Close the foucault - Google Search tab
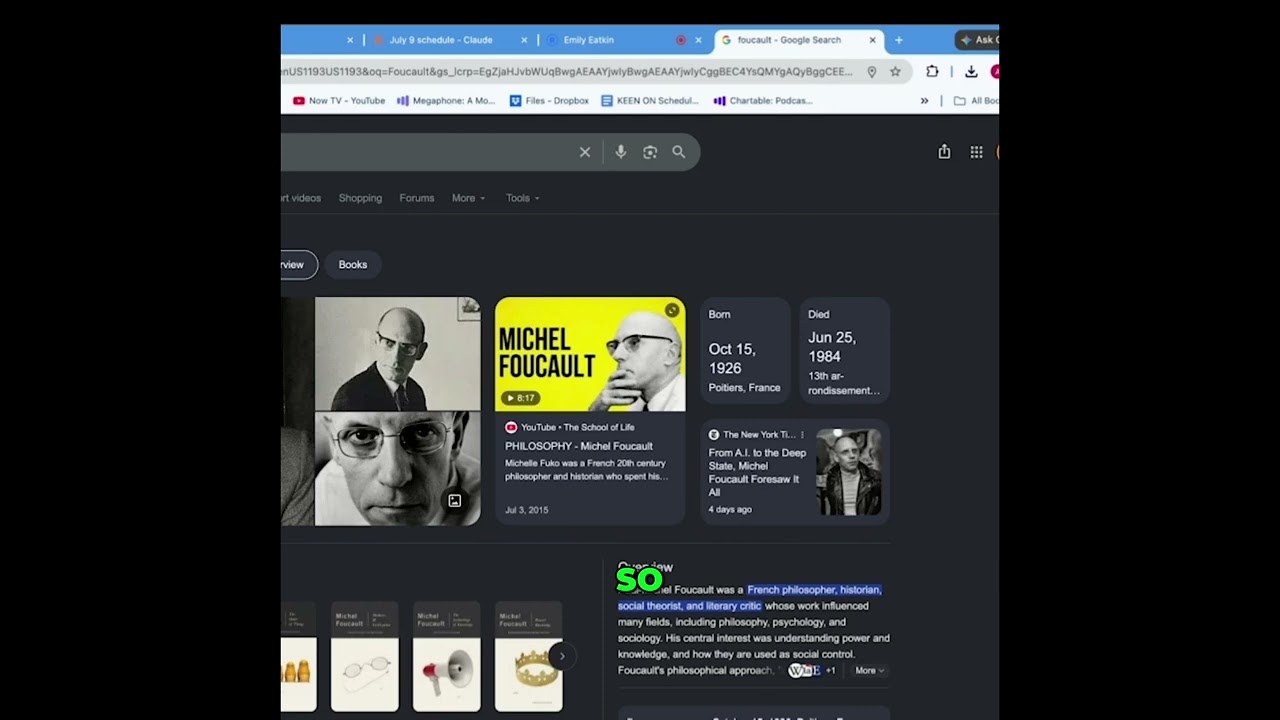The height and width of the screenshot is (720, 1280). pyautogui.click(x=872, y=40)
